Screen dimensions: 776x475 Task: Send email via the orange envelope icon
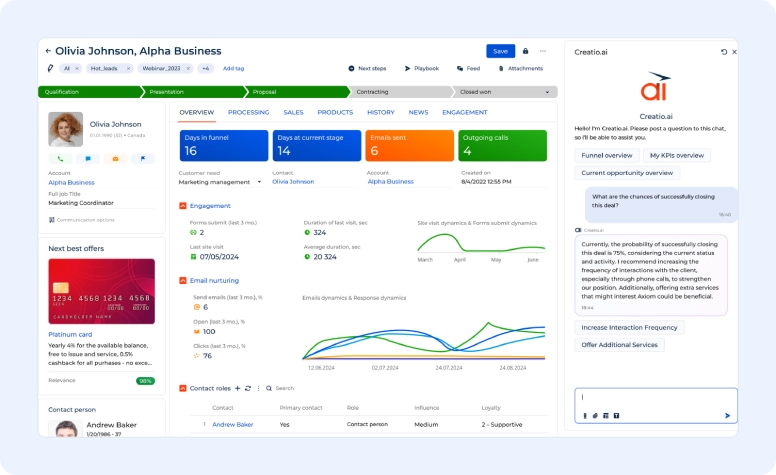[115, 158]
